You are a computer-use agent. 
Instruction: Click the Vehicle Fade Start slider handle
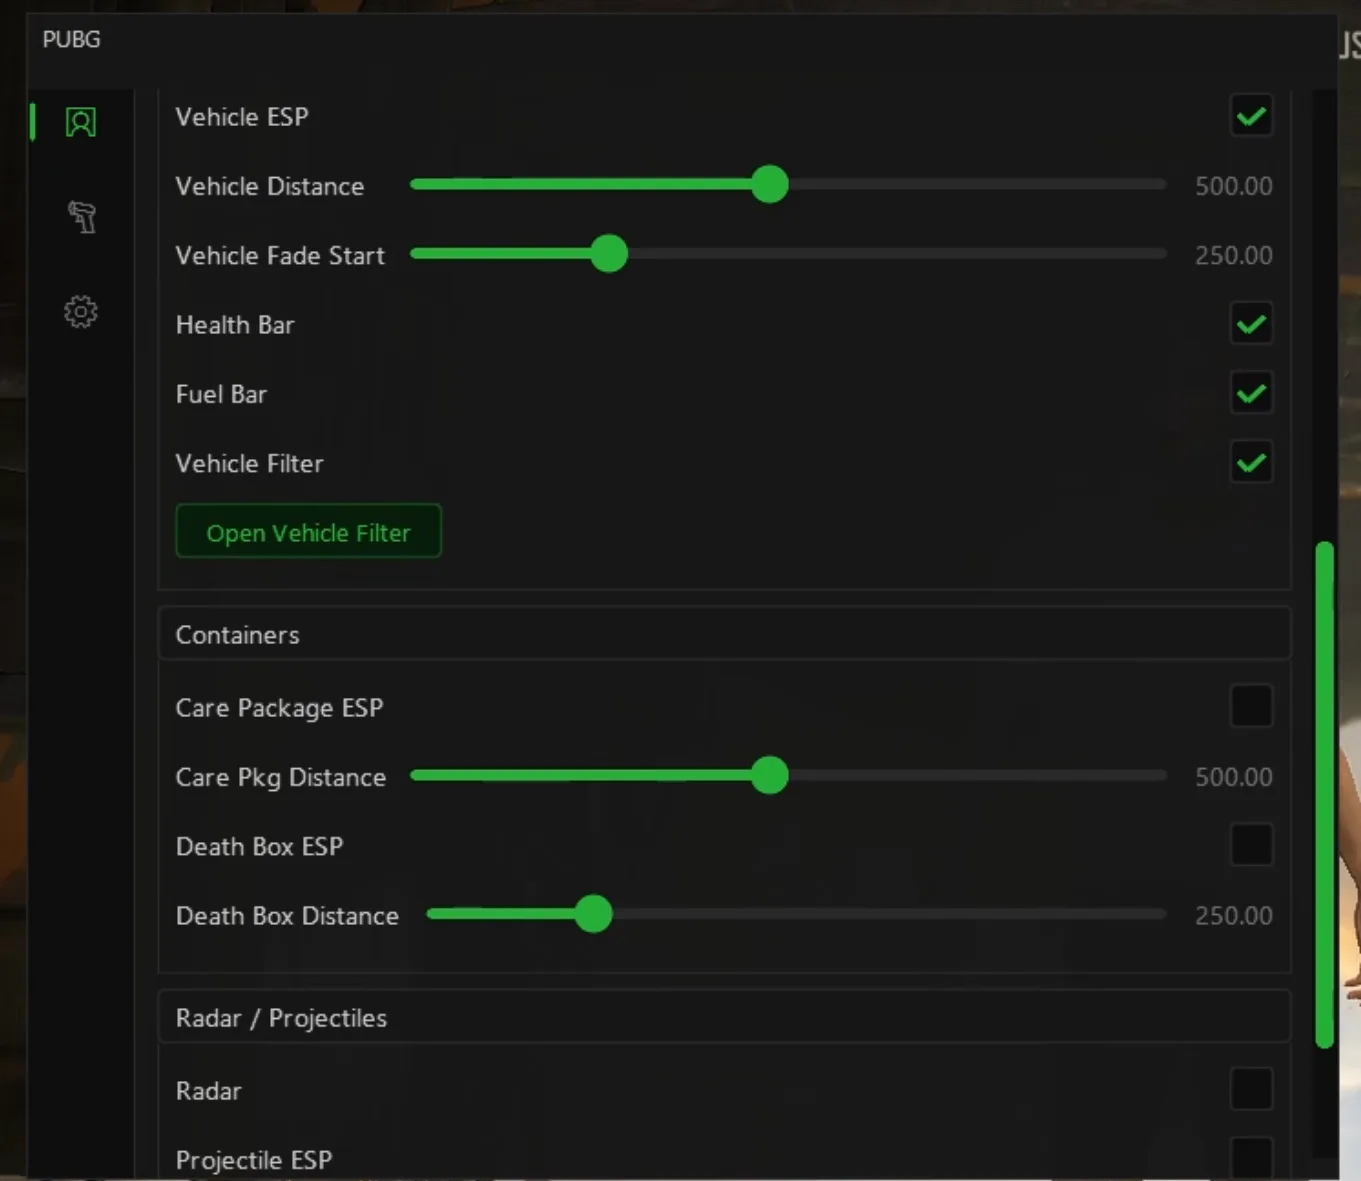tap(609, 253)
